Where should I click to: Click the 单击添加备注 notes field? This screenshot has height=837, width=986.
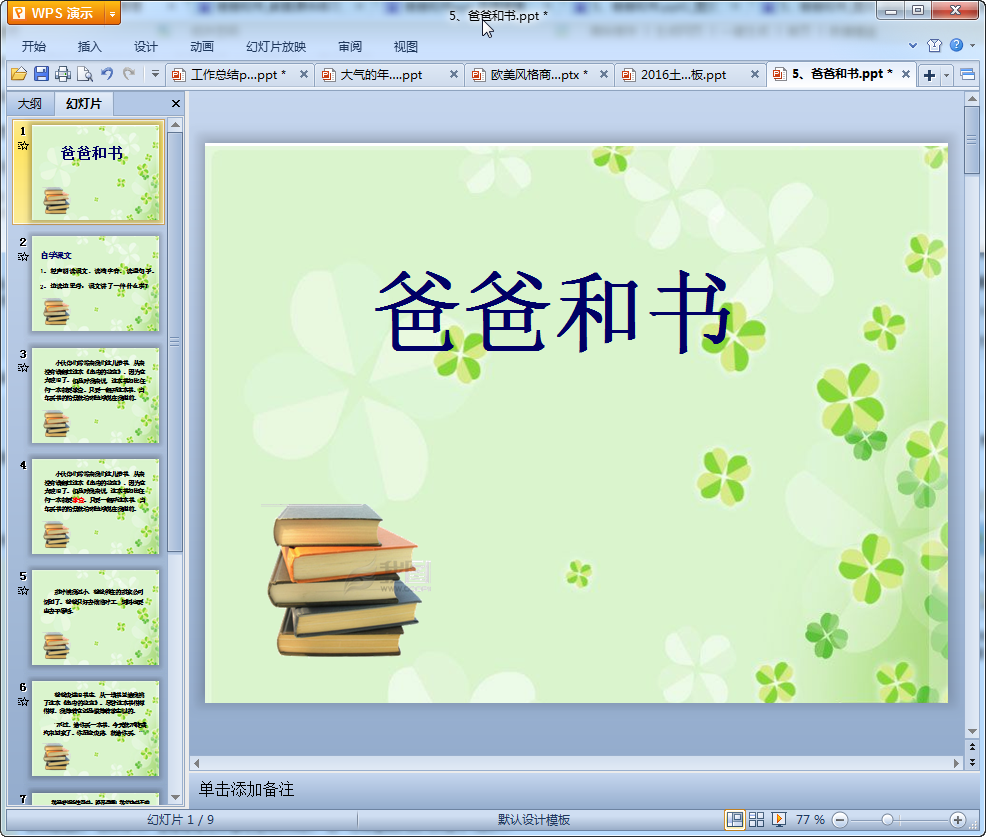576,789
